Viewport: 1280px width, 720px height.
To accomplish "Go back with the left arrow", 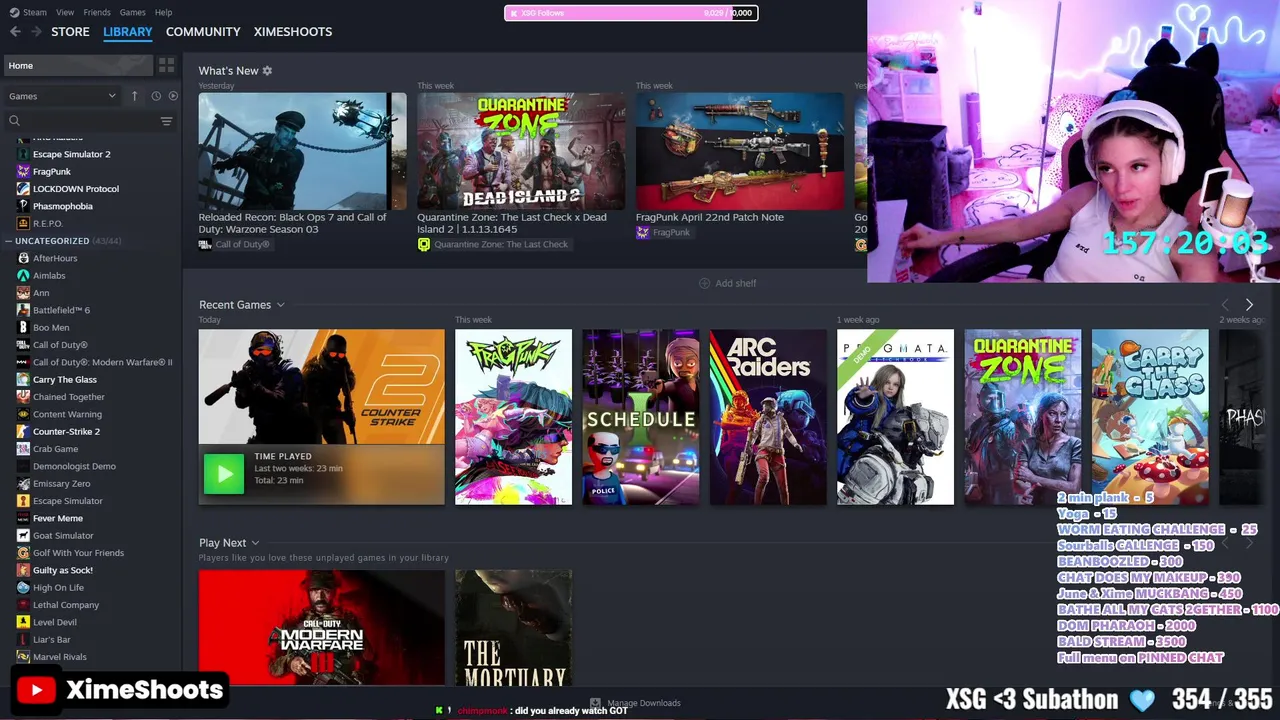I will tap(15, 32).
